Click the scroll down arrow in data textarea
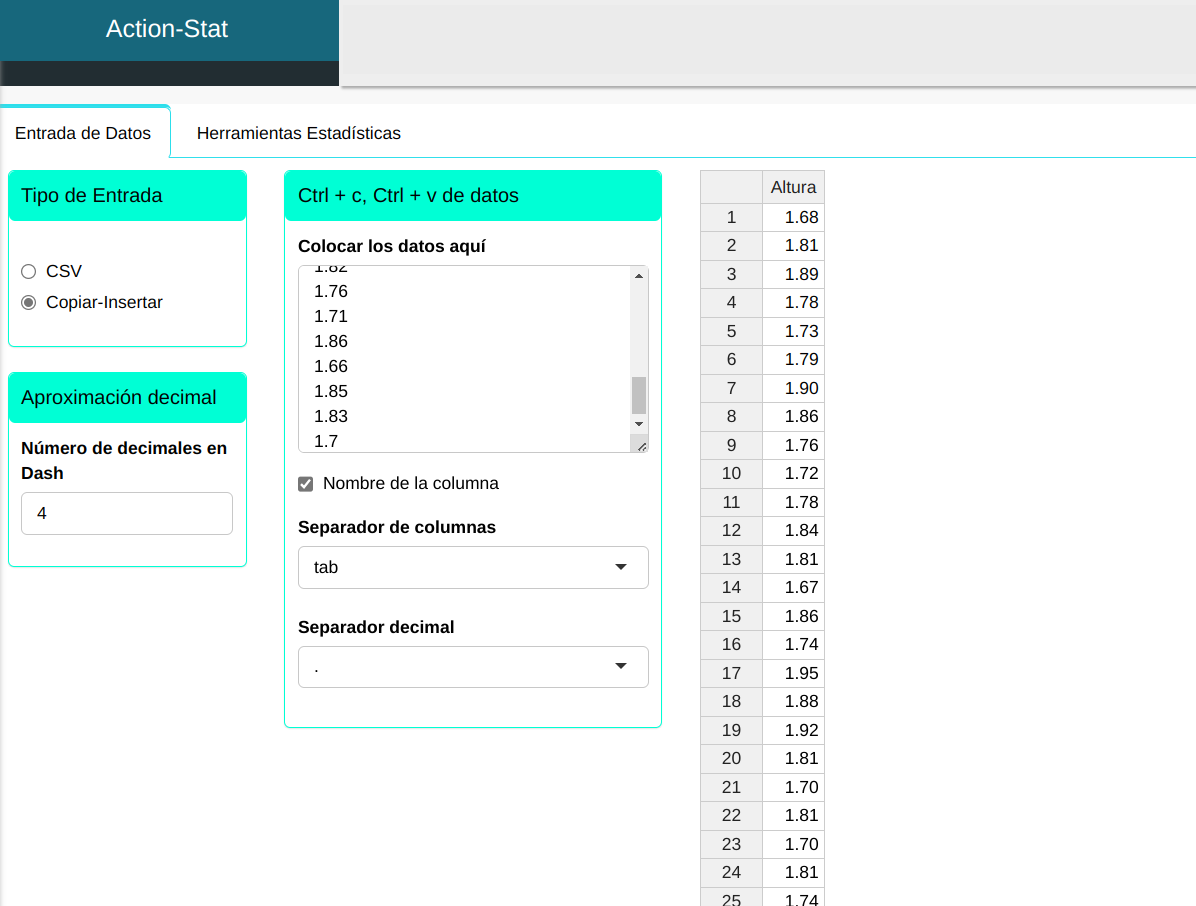Image resolution: width=1196 pixels, height=906 pixels. (639, 424)
